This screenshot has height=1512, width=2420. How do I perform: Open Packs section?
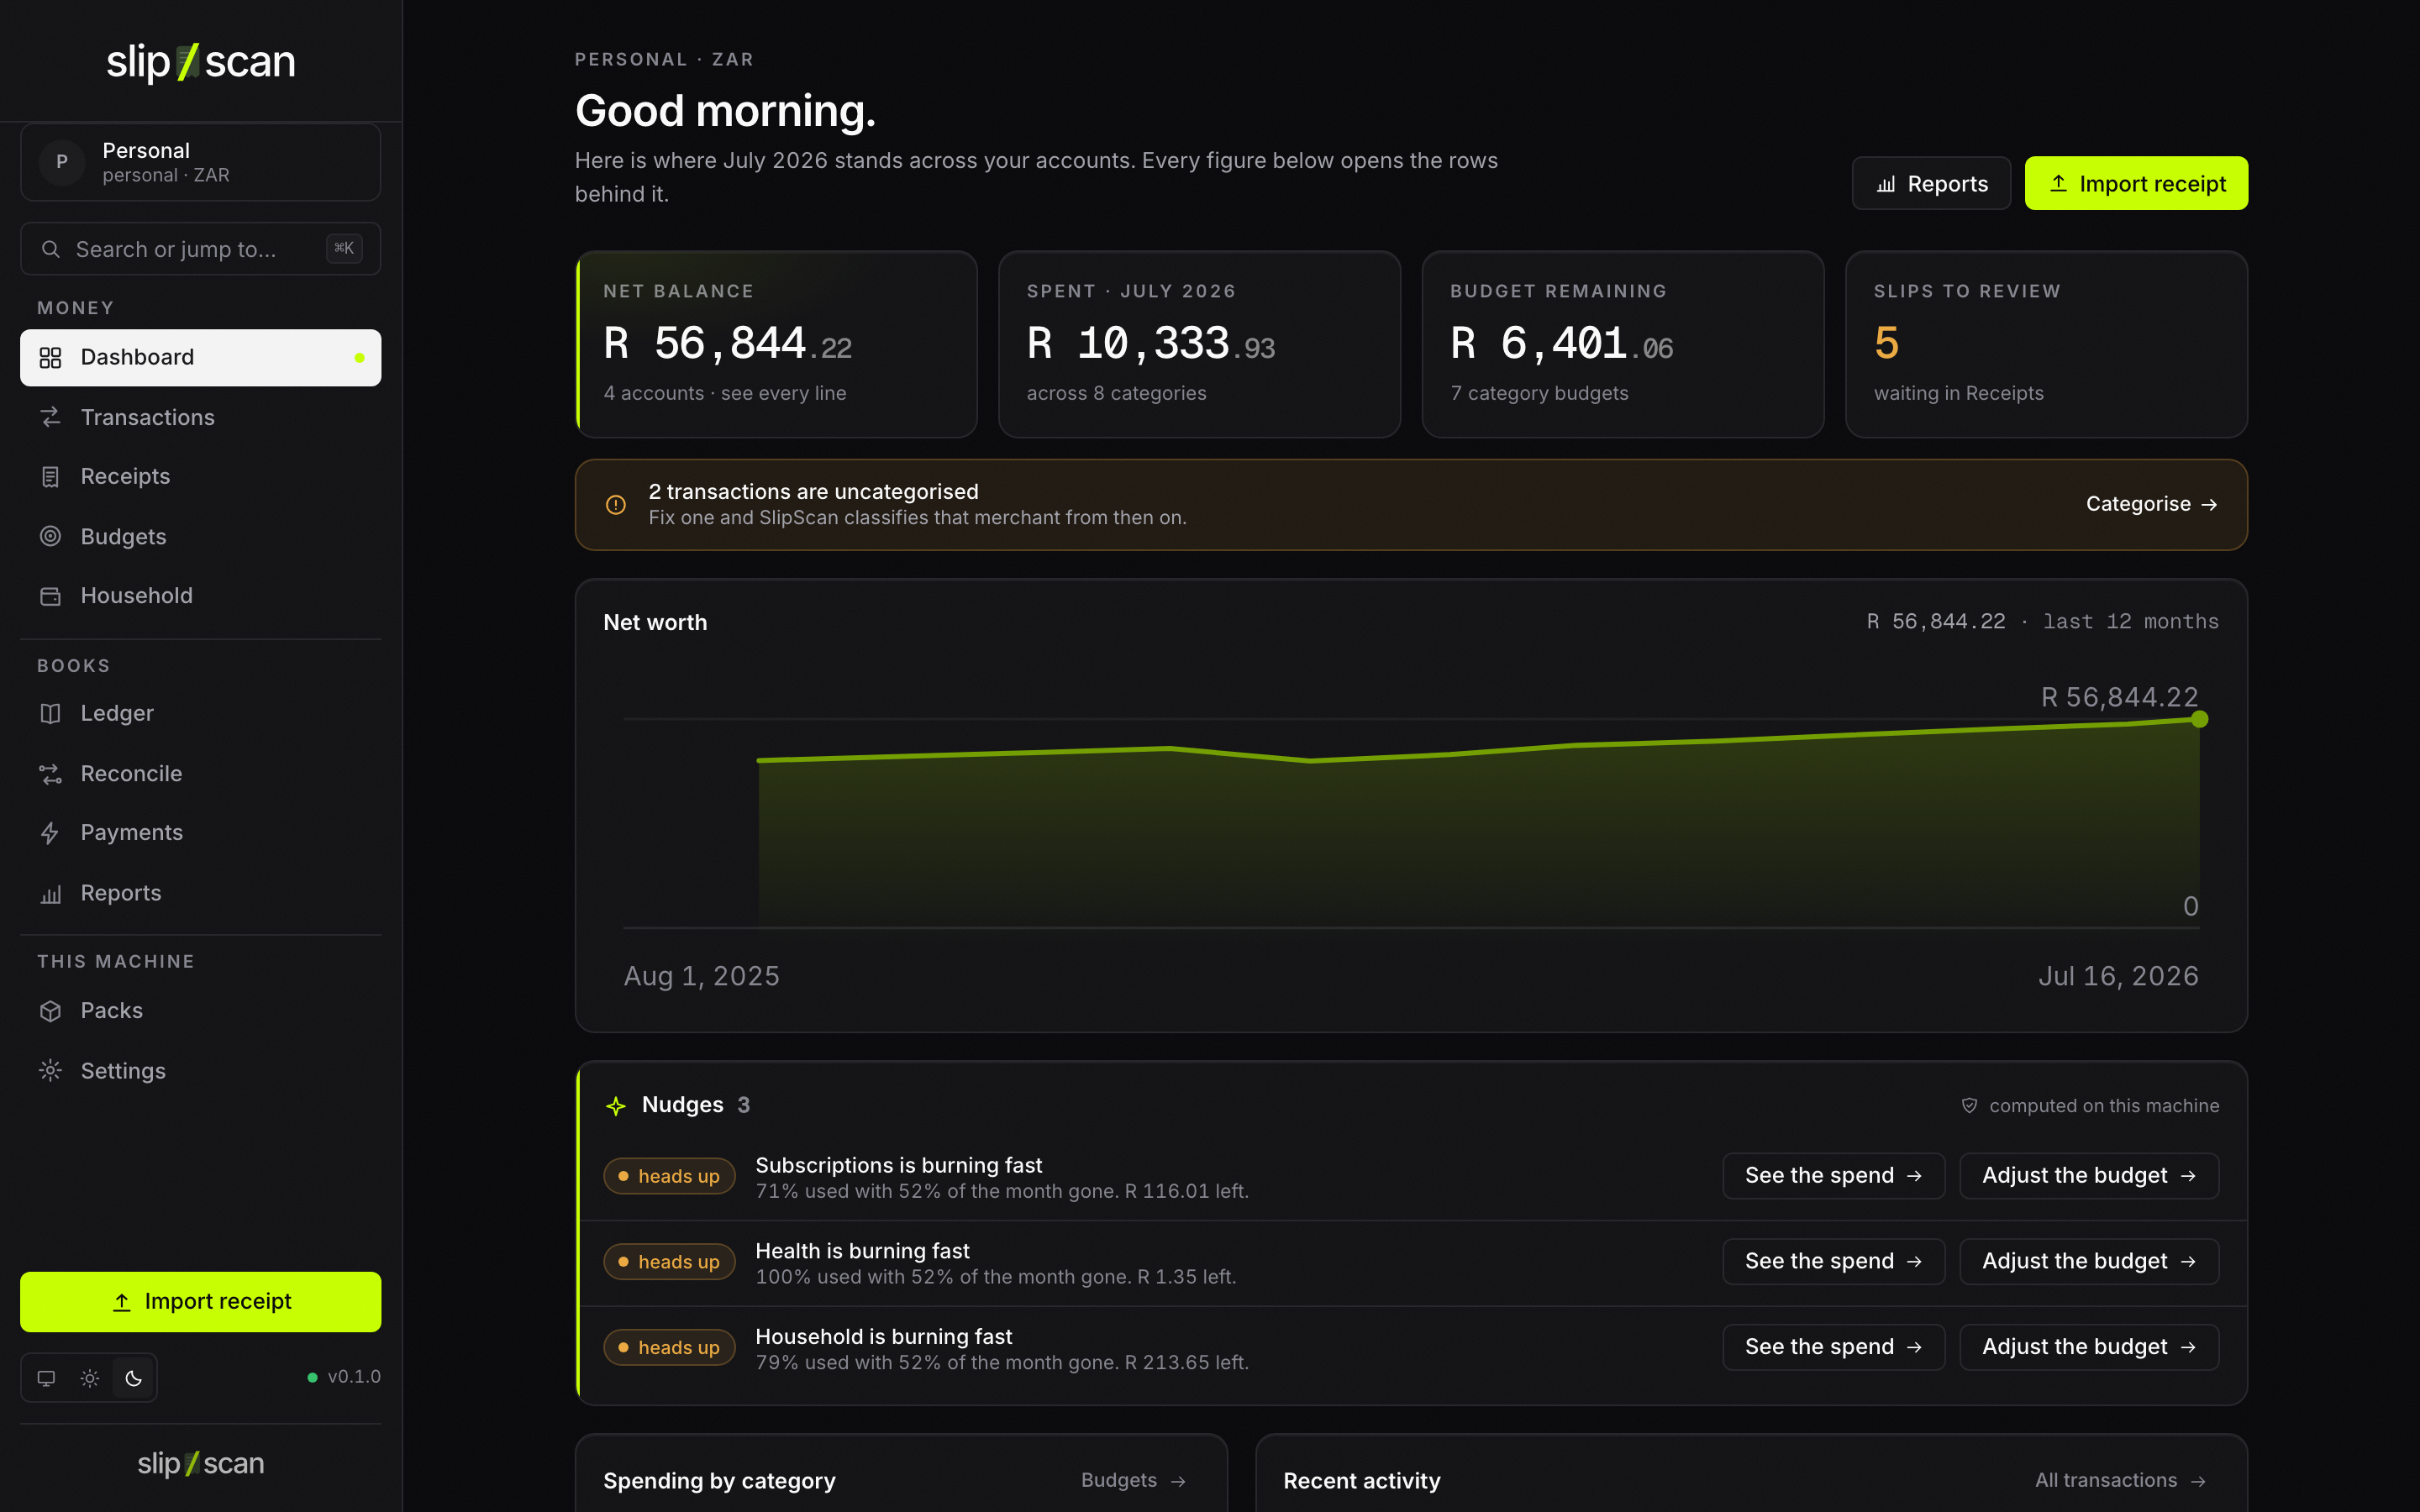coord(200,1010)
